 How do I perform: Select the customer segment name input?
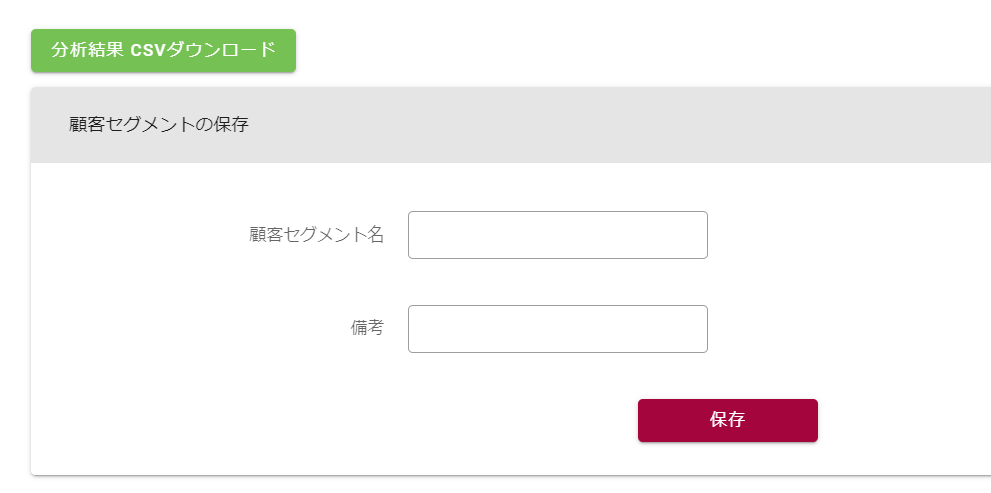(x=557, y=235)
